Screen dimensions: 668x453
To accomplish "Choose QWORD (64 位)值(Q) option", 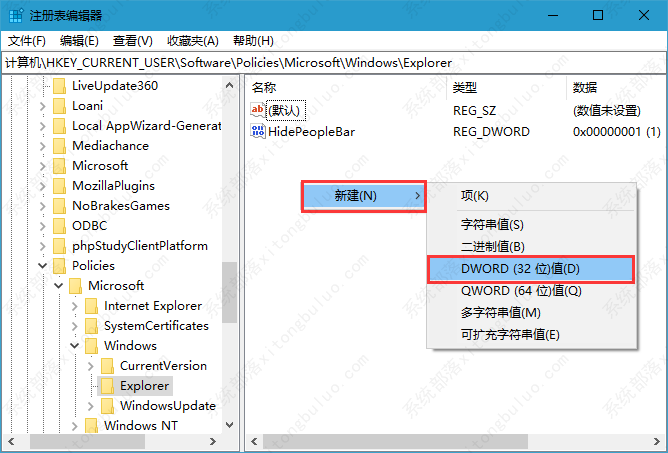I will pyautogui.click(x=521, y=291).
